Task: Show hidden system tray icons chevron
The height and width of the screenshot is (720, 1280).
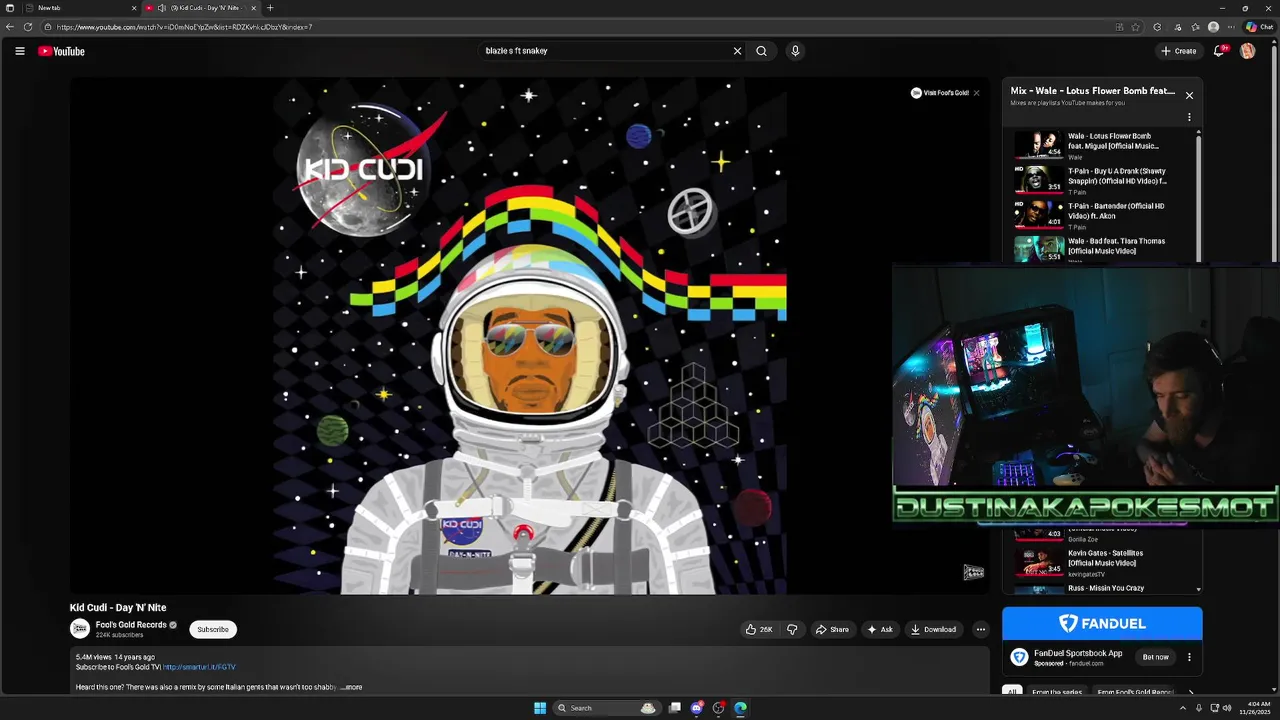Action: point(1182,708)
